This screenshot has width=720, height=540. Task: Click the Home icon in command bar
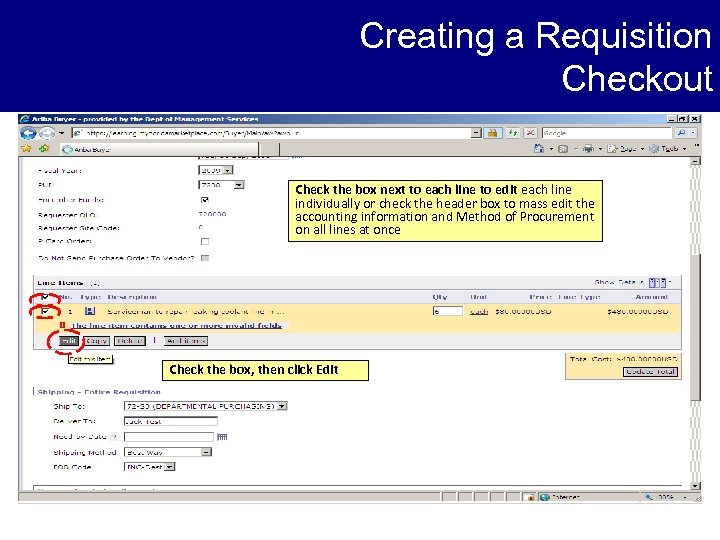tap(539, 148)
